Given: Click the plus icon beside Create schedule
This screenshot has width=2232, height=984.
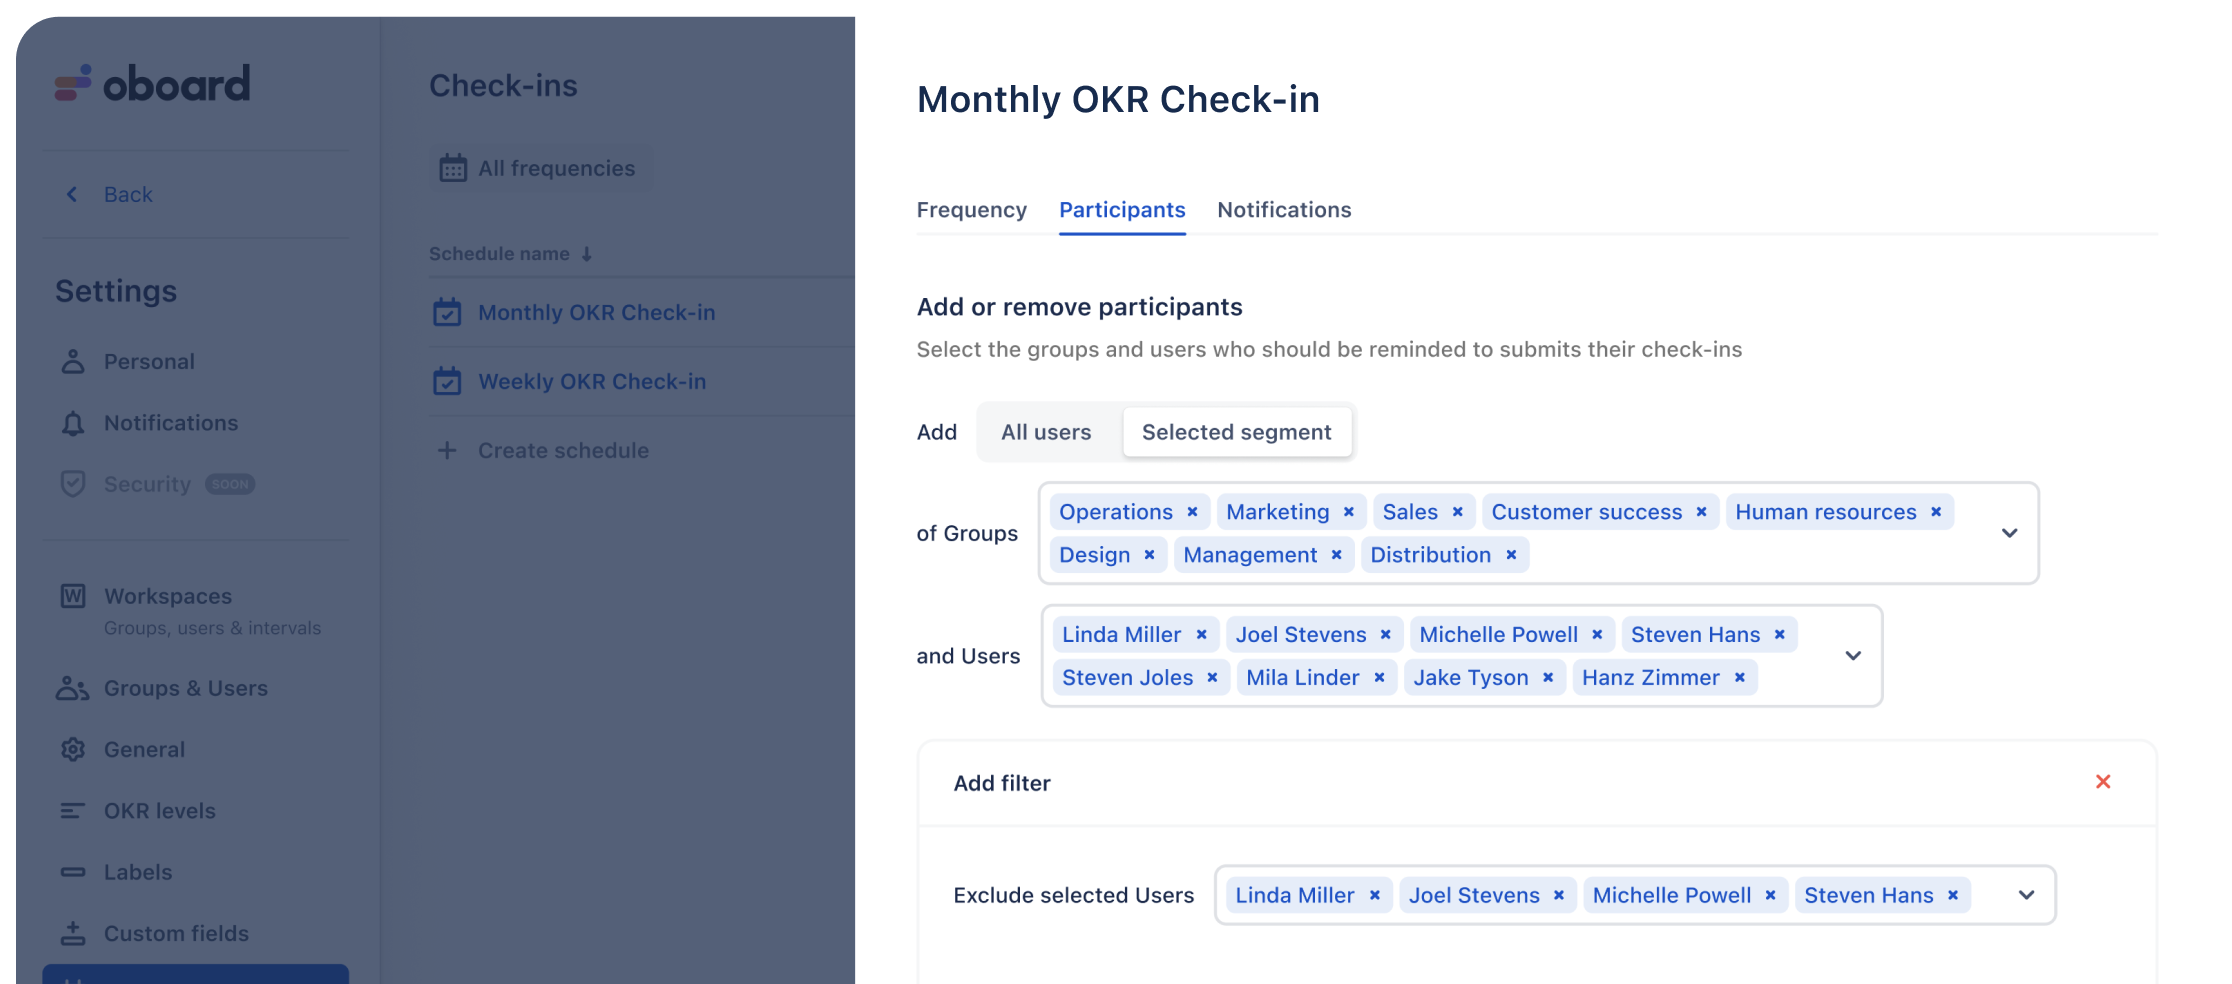Looking at the screenshot, I should coord(447,450).
